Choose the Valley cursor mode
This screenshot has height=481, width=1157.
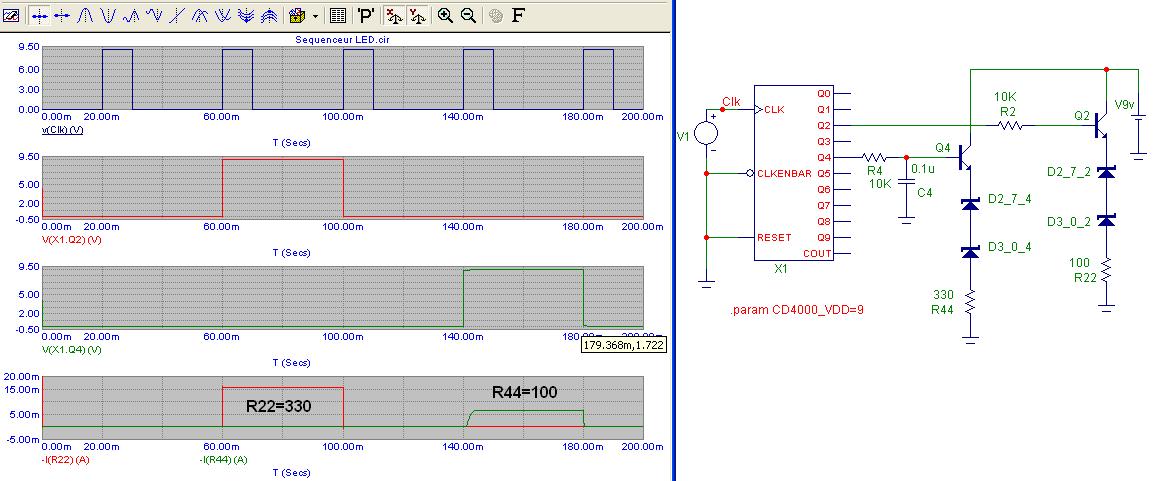pos(108,15)
